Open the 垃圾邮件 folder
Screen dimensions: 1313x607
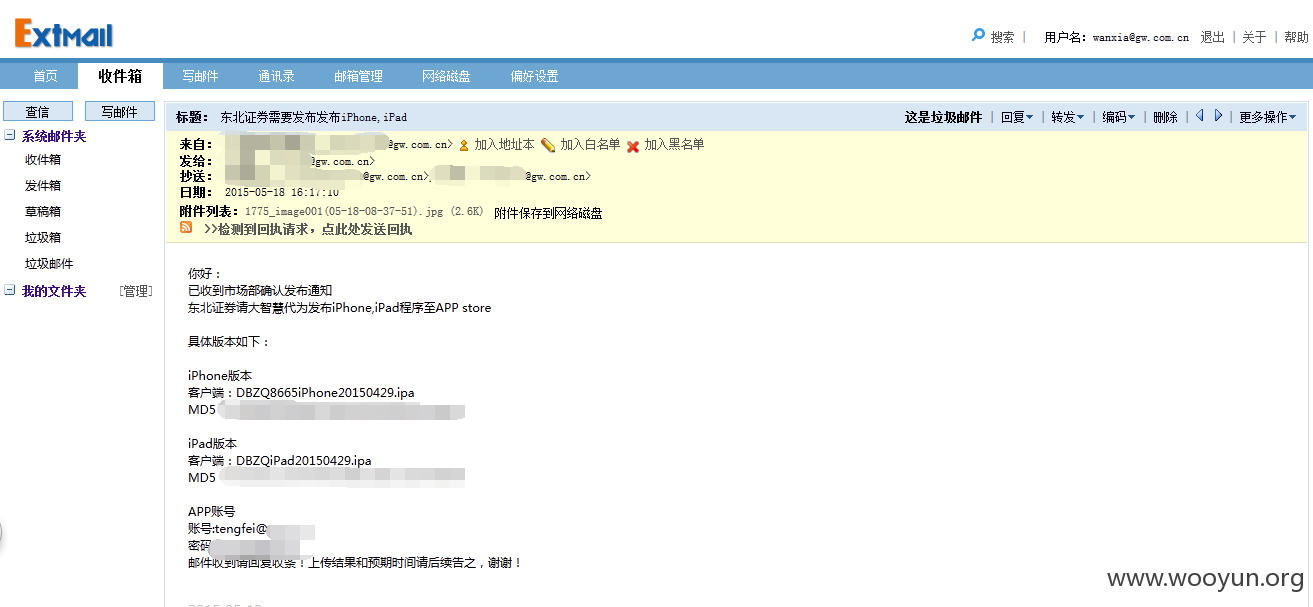[x=49, y=263]
